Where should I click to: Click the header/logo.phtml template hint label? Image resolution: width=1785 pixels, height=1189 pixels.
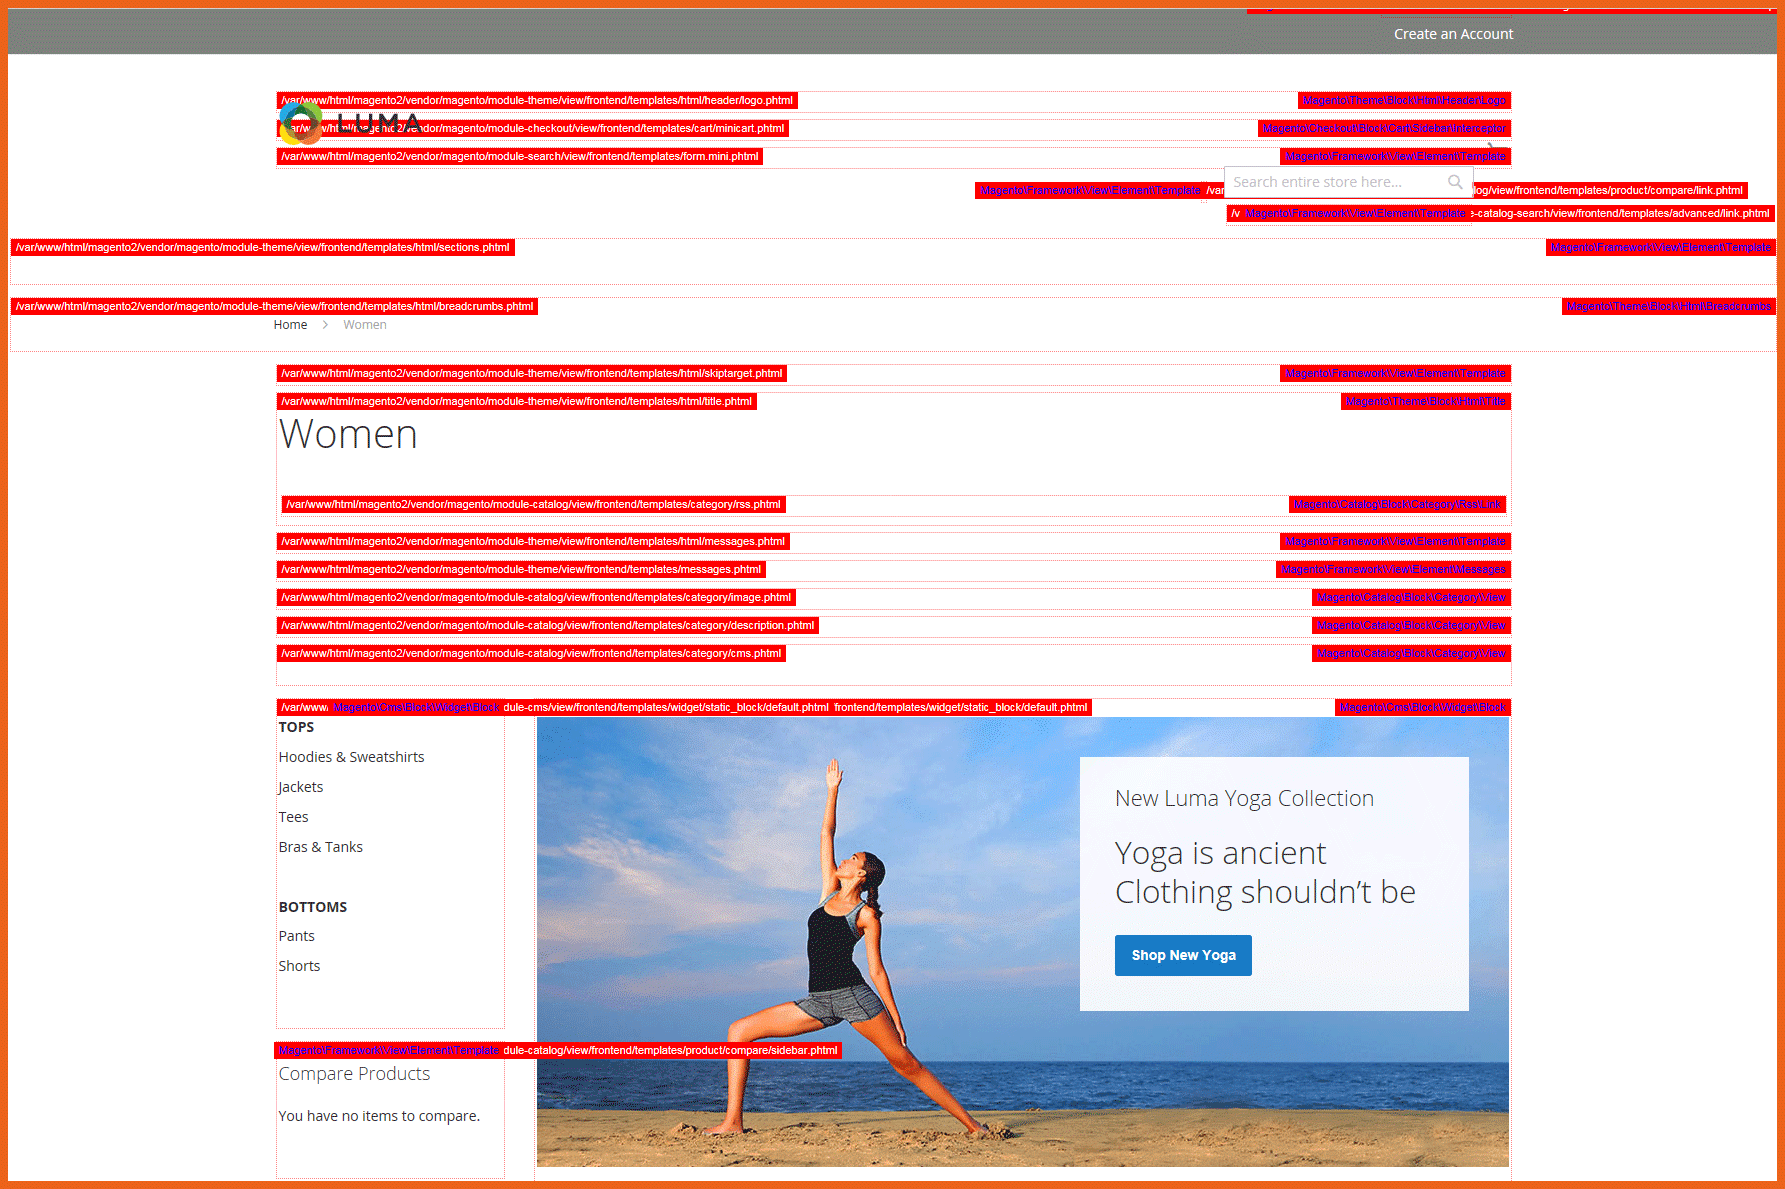tap(537, 100)
